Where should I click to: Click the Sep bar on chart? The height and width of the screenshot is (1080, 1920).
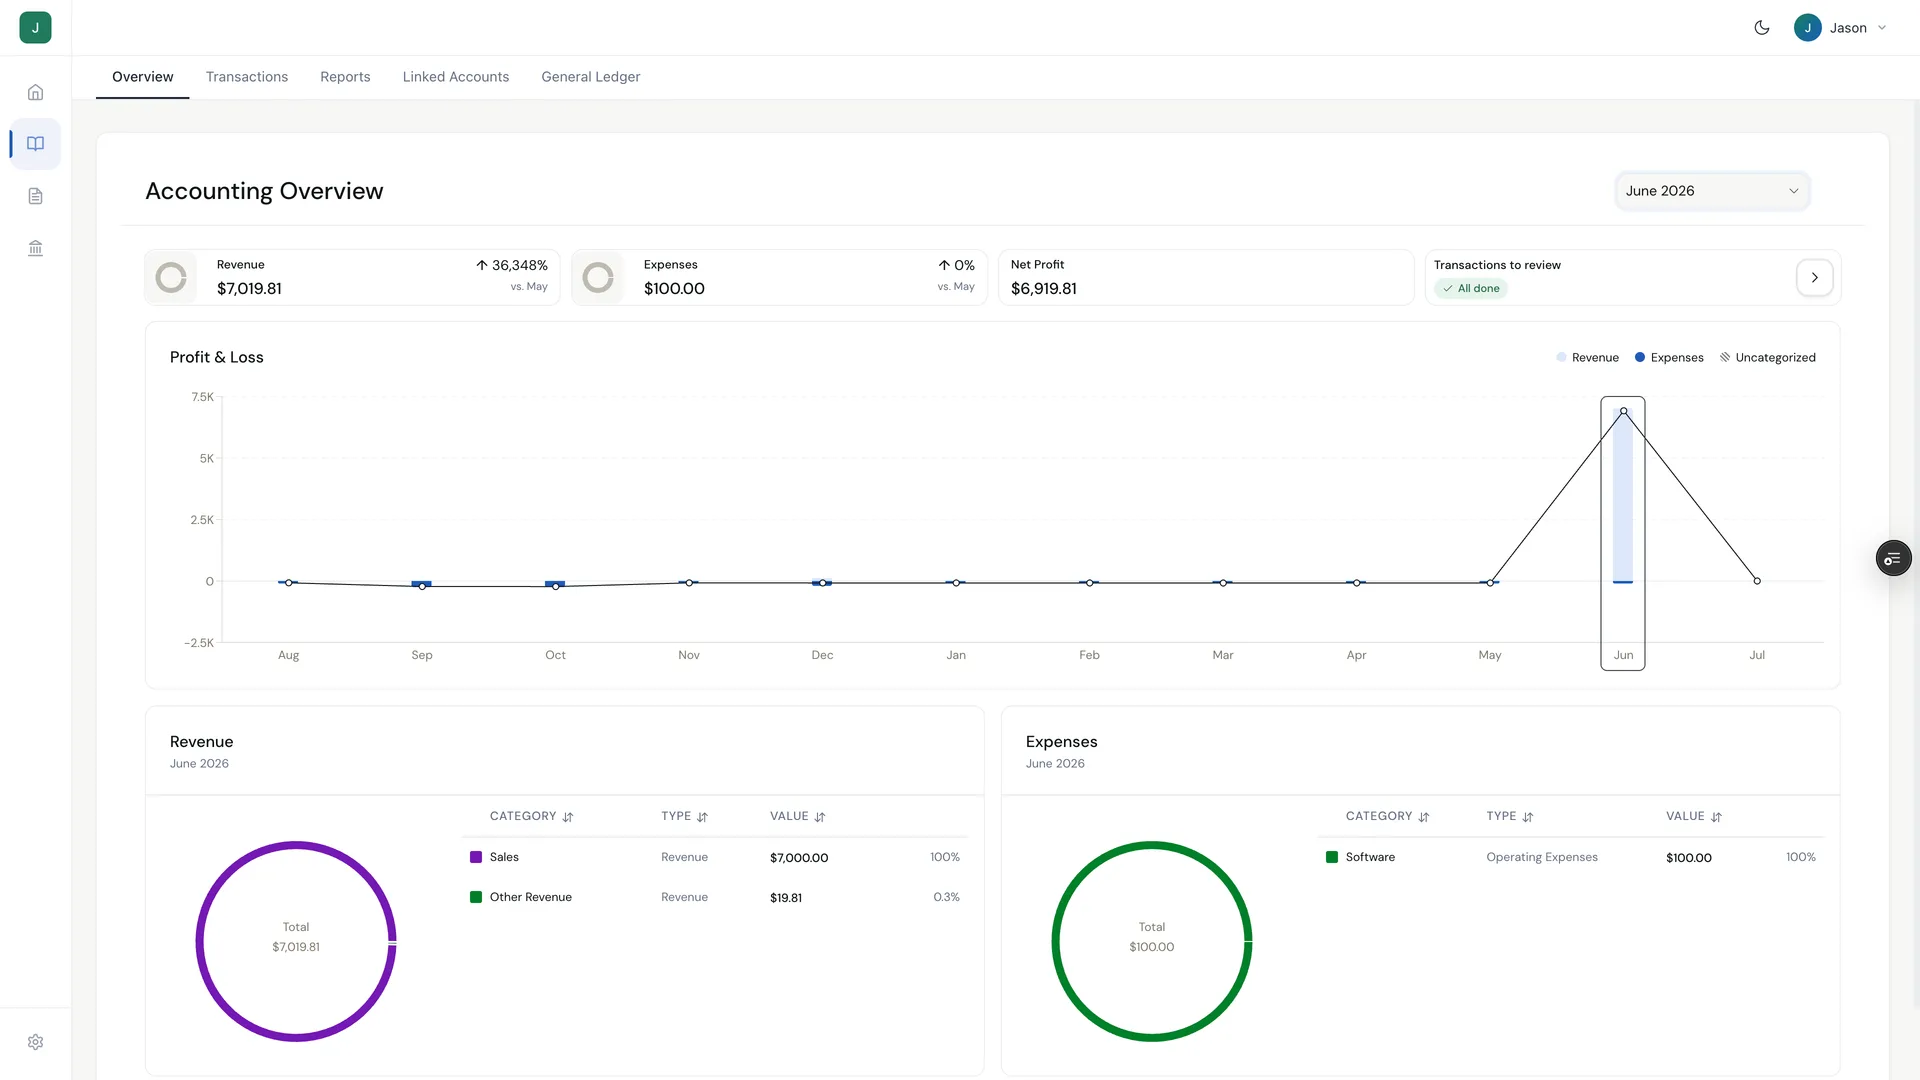(422, 584)
